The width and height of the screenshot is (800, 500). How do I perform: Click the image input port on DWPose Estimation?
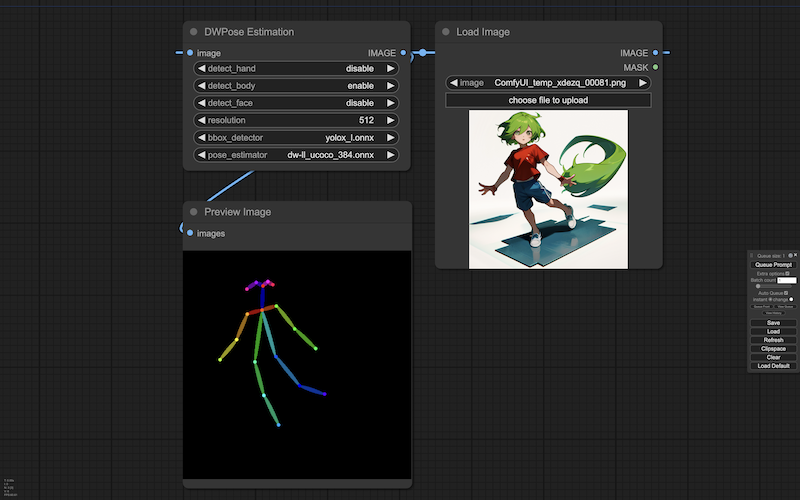click(x=190, y=53)
